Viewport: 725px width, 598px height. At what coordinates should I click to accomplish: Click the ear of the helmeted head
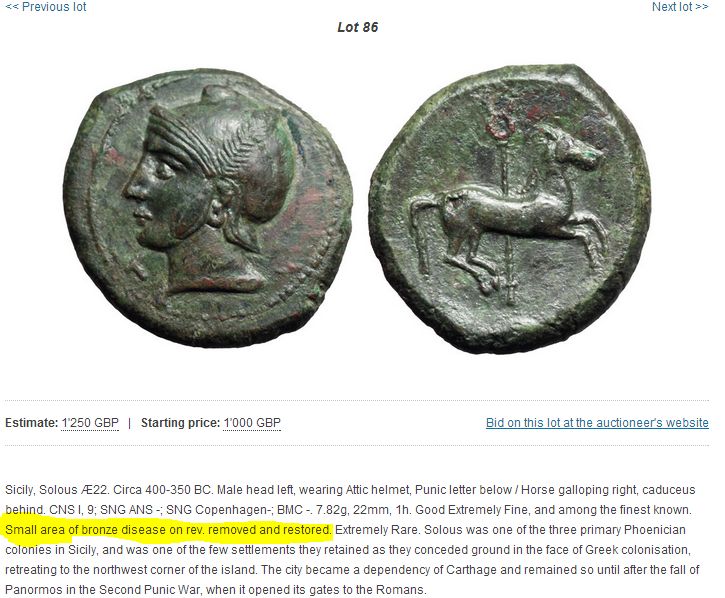tap(216, 214)
